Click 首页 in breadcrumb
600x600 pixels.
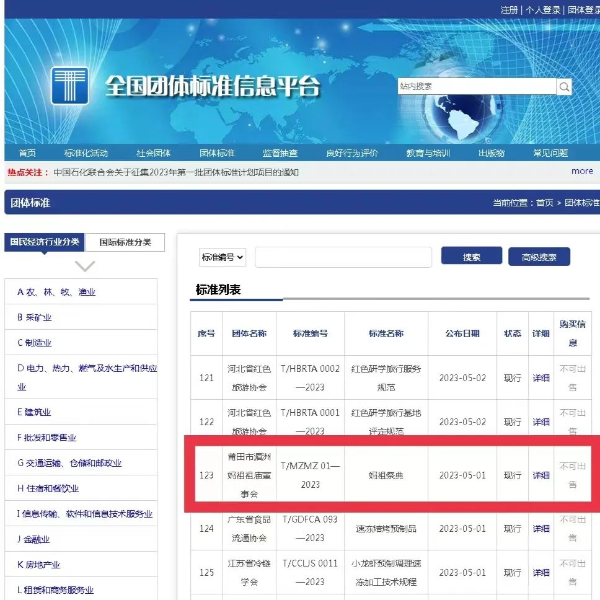(x=545, y=202)
